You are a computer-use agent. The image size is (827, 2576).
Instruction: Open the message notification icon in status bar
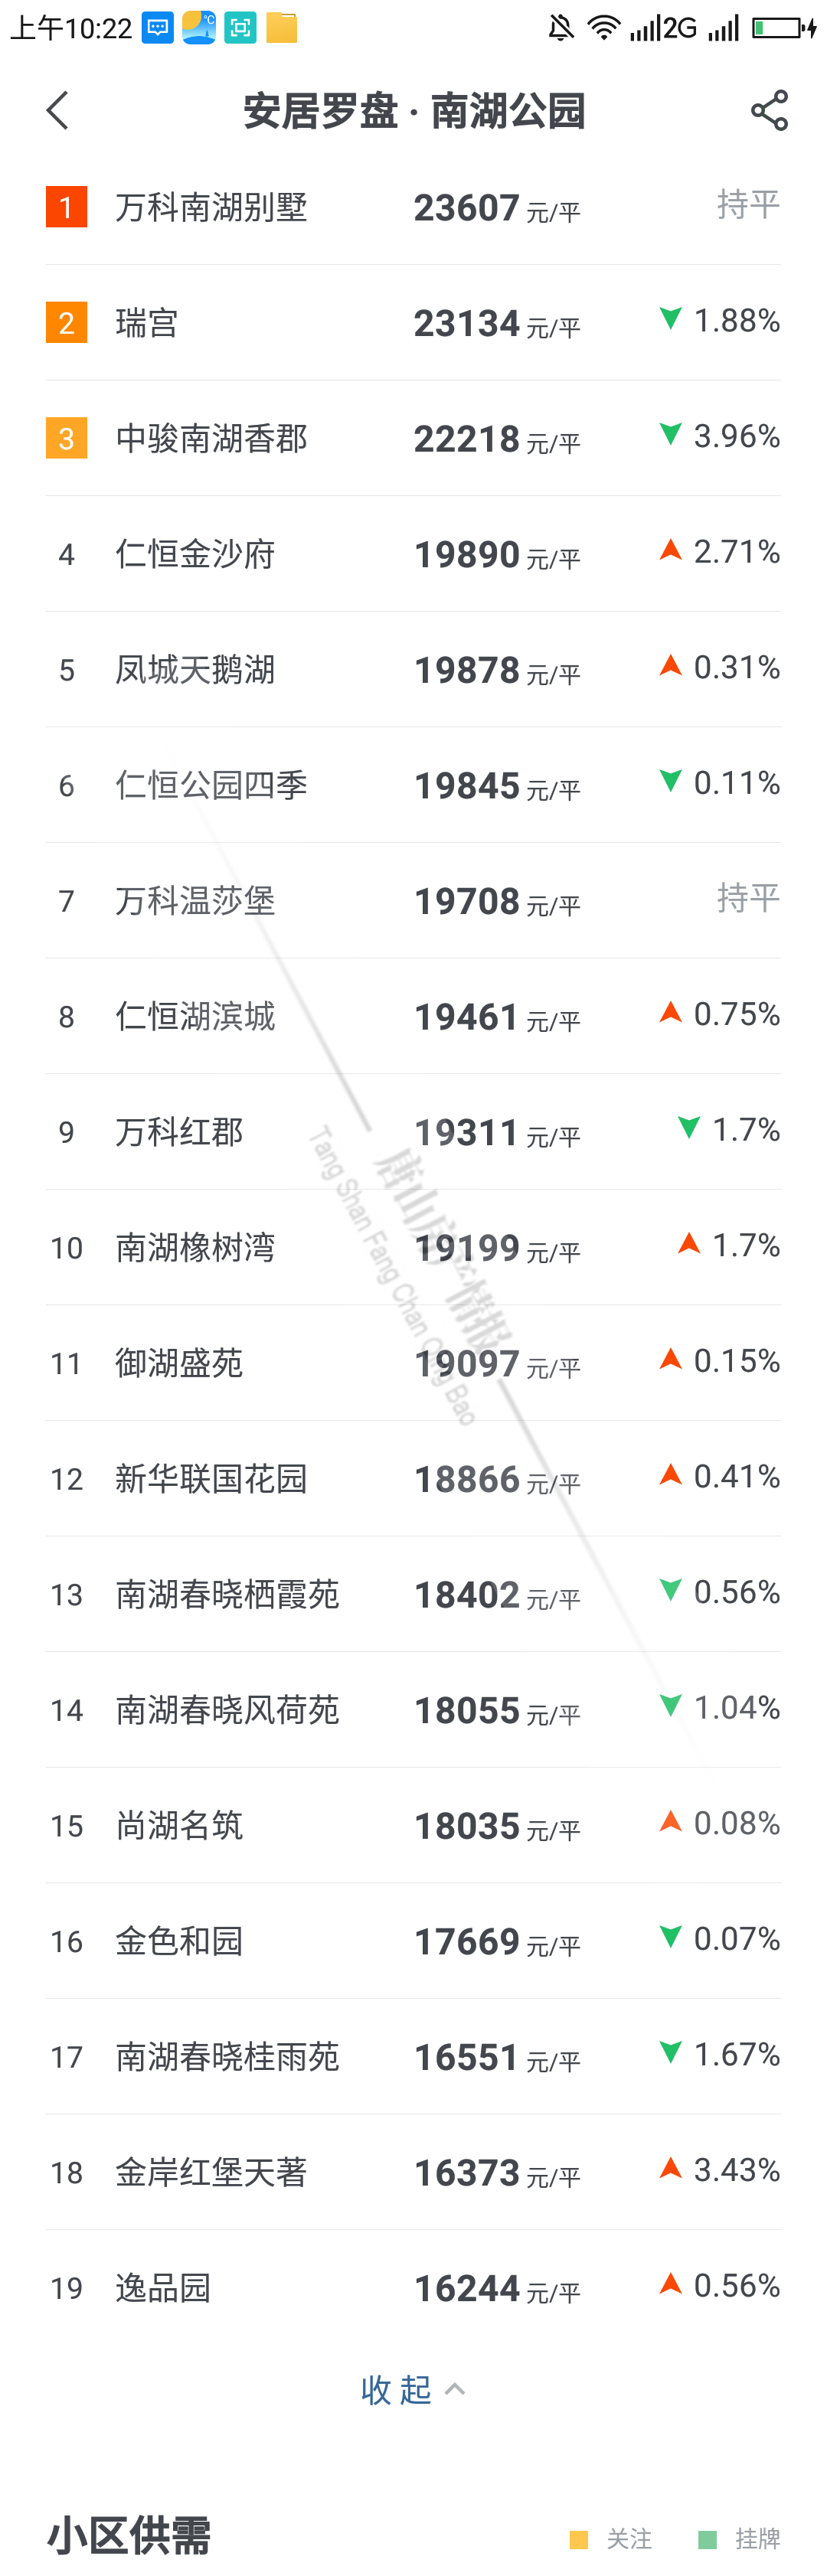pos(158,28)
